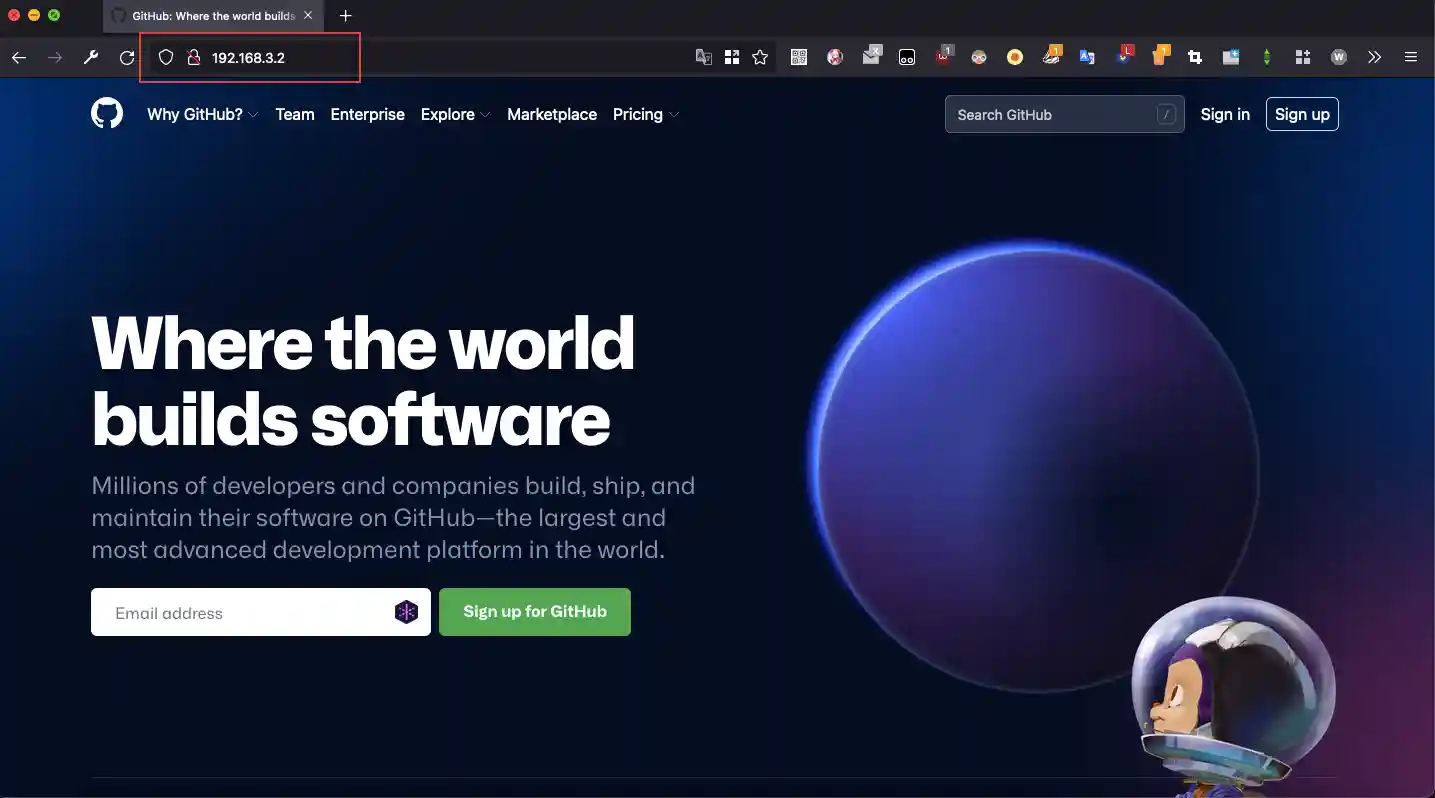Screen dimensions: 1435x798
Task: Open the Enterprise menu link
Action: (x=368, y=115)
